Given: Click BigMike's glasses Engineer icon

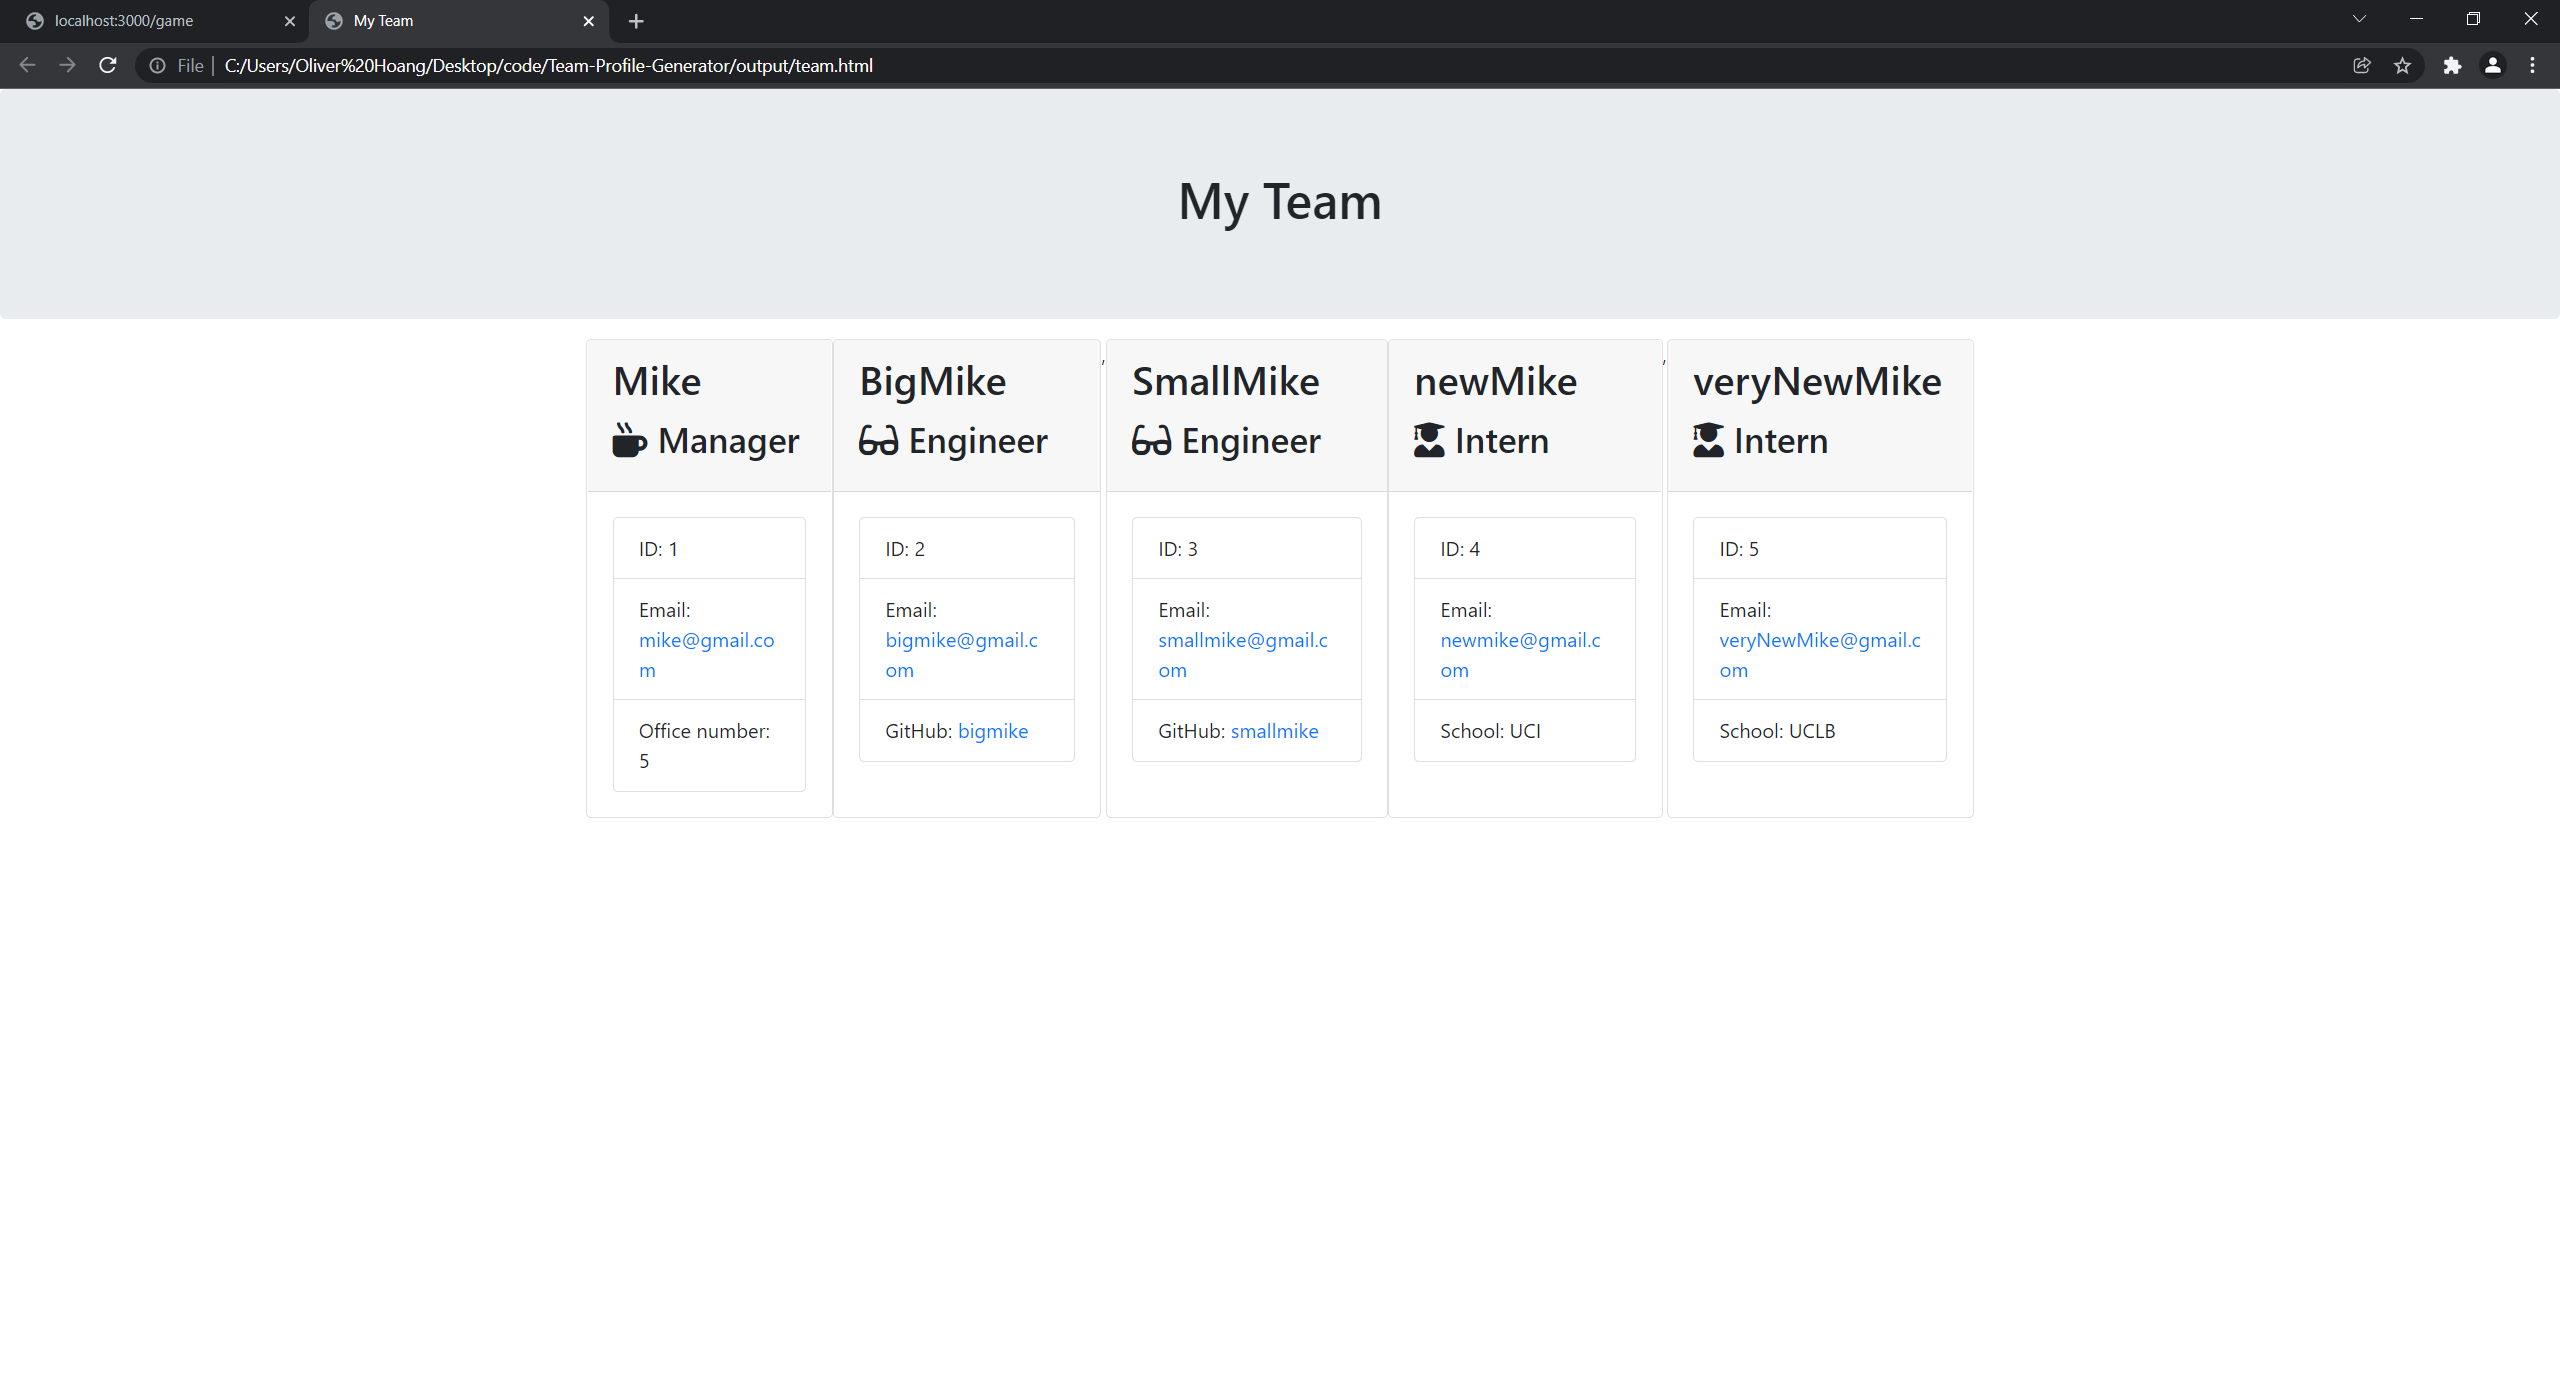Looking at the screenshot, I should 878,440.
